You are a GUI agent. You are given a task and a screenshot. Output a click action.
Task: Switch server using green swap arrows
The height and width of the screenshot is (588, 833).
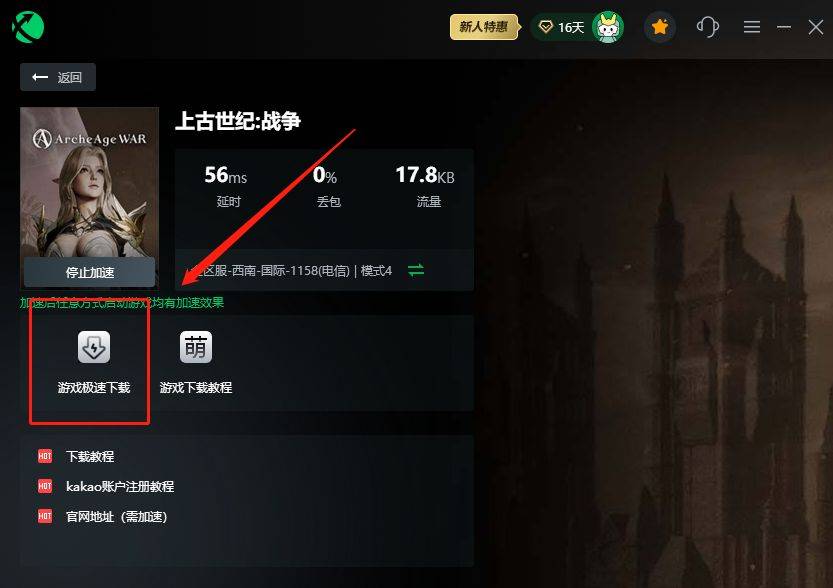(416, 270)
